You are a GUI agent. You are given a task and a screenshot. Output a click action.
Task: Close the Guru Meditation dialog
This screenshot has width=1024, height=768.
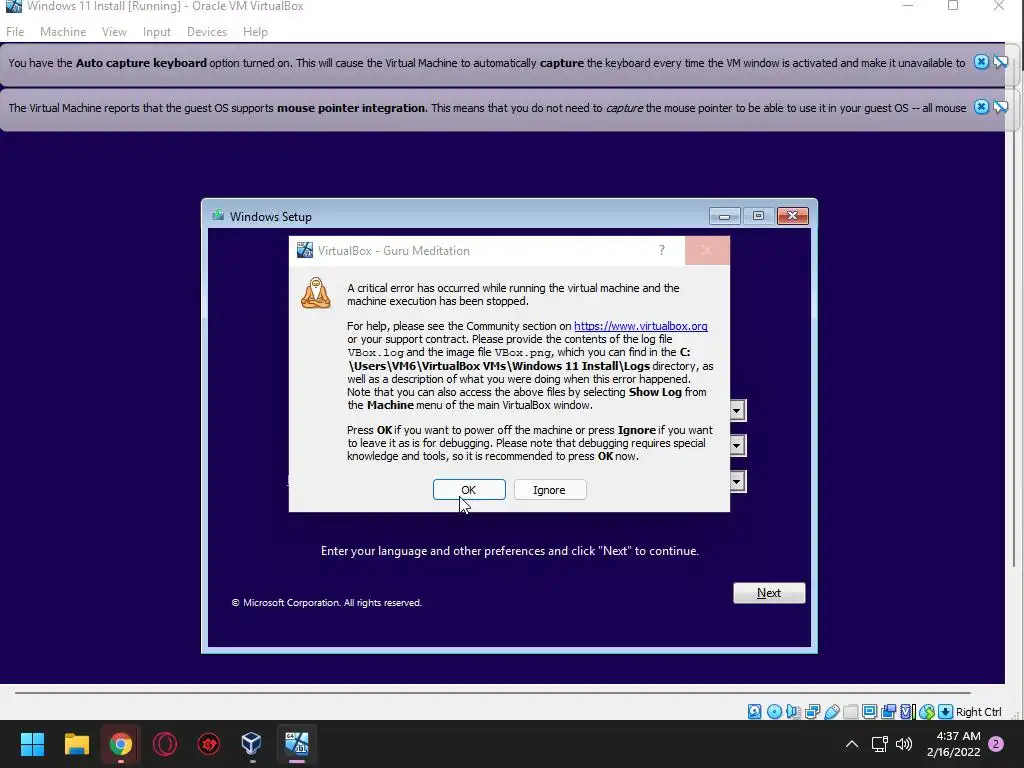(707, 250)
